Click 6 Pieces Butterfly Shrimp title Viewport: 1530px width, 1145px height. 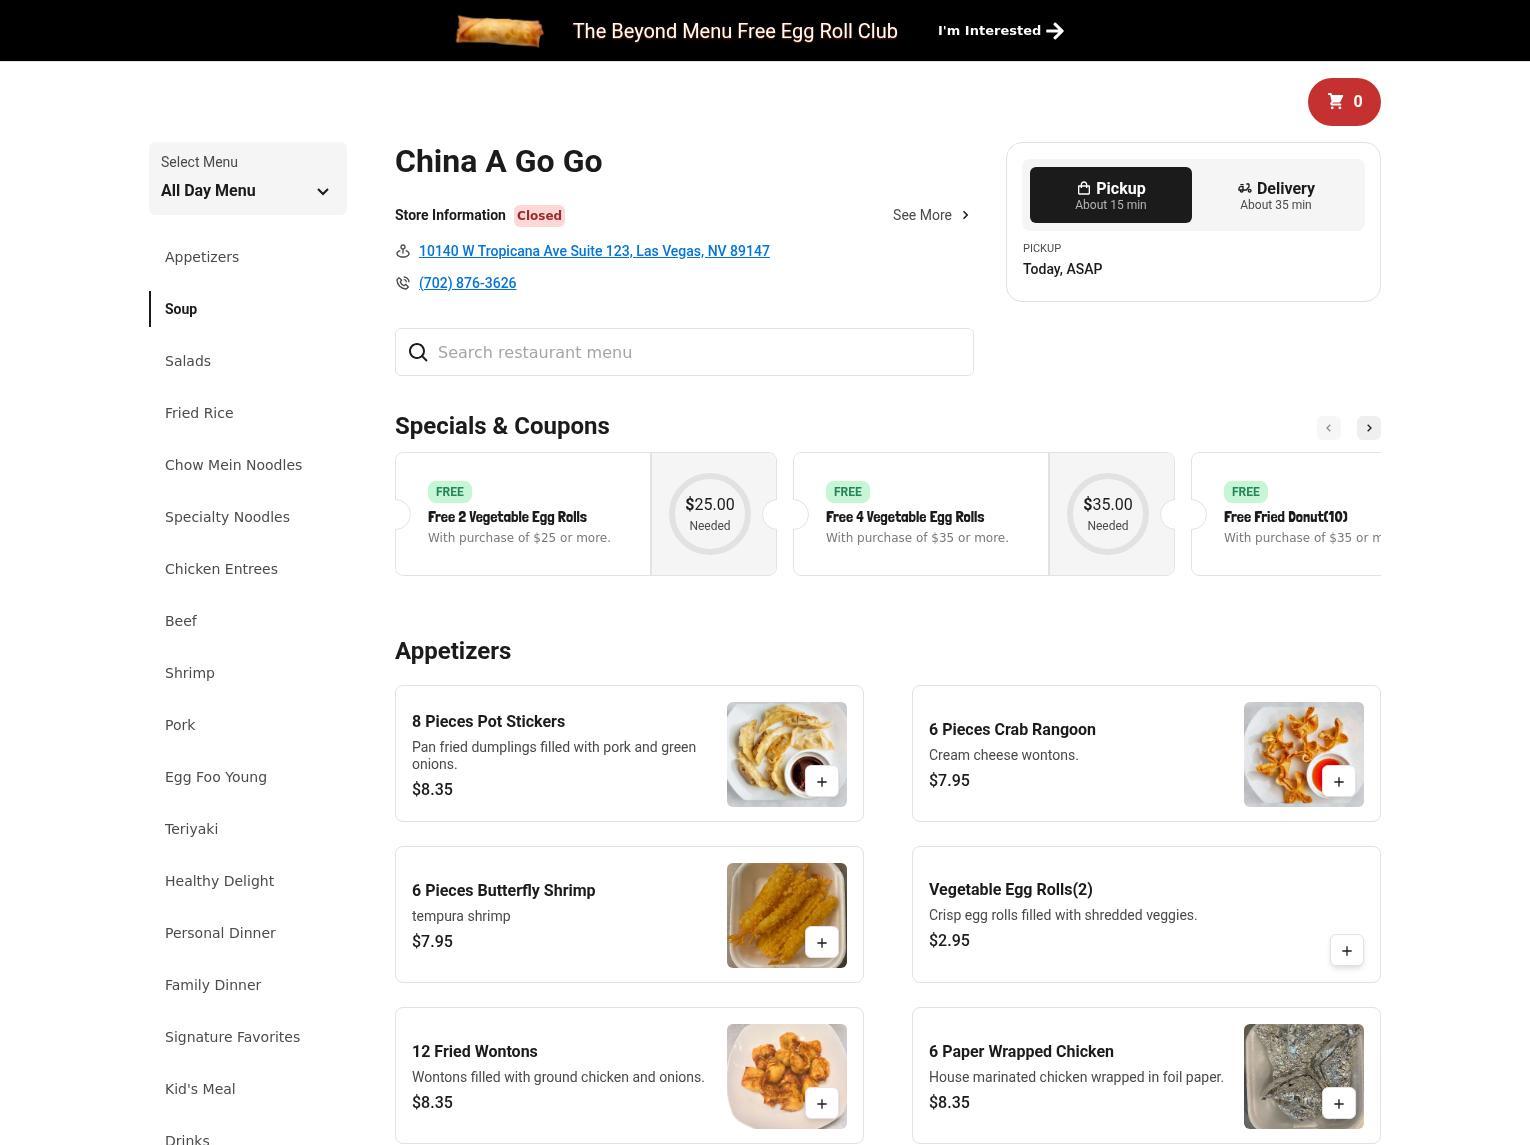pyautogui.click(x=503, y=891)
